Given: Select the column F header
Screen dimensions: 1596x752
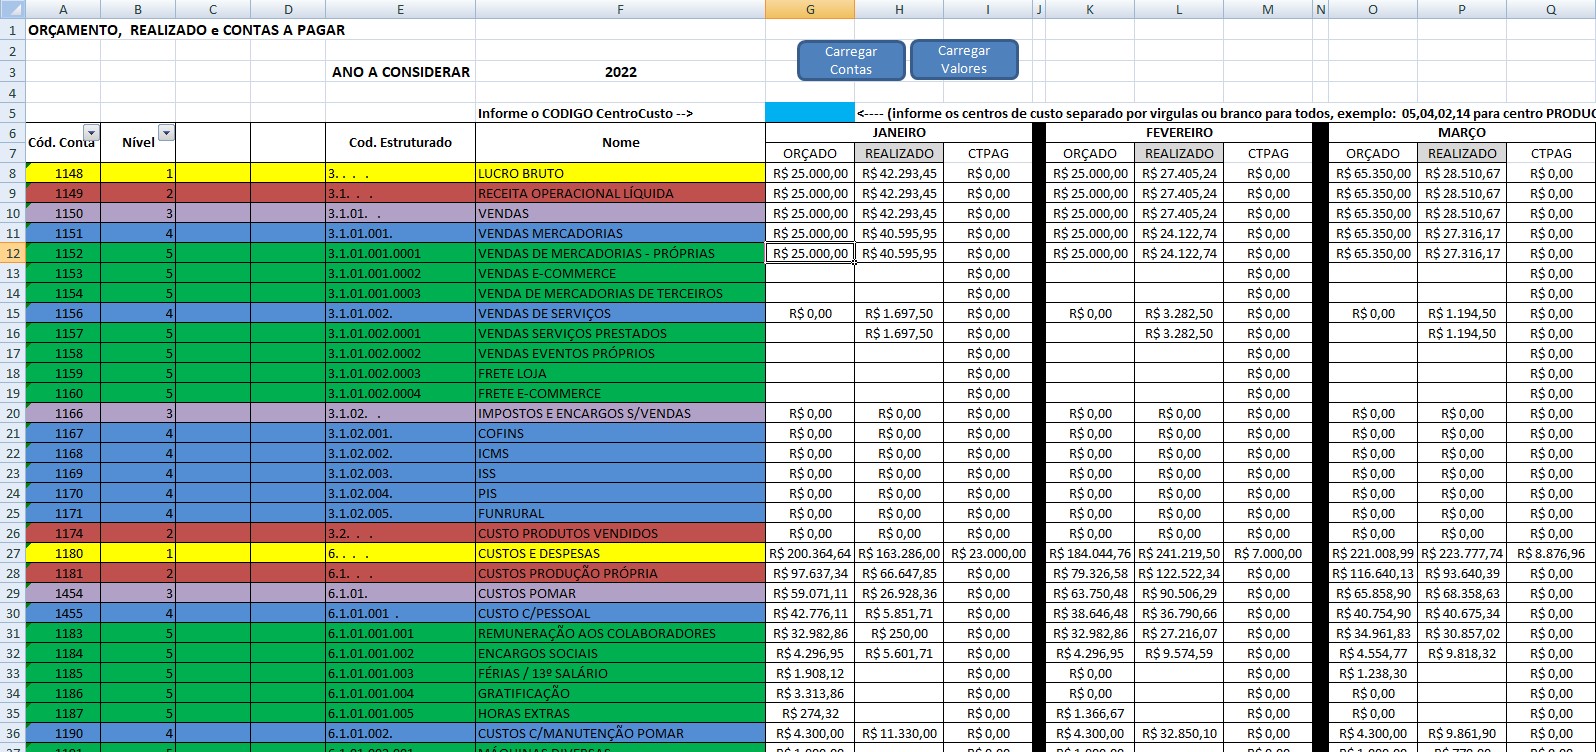Looking at the screenshot, I should pos(620,9).
